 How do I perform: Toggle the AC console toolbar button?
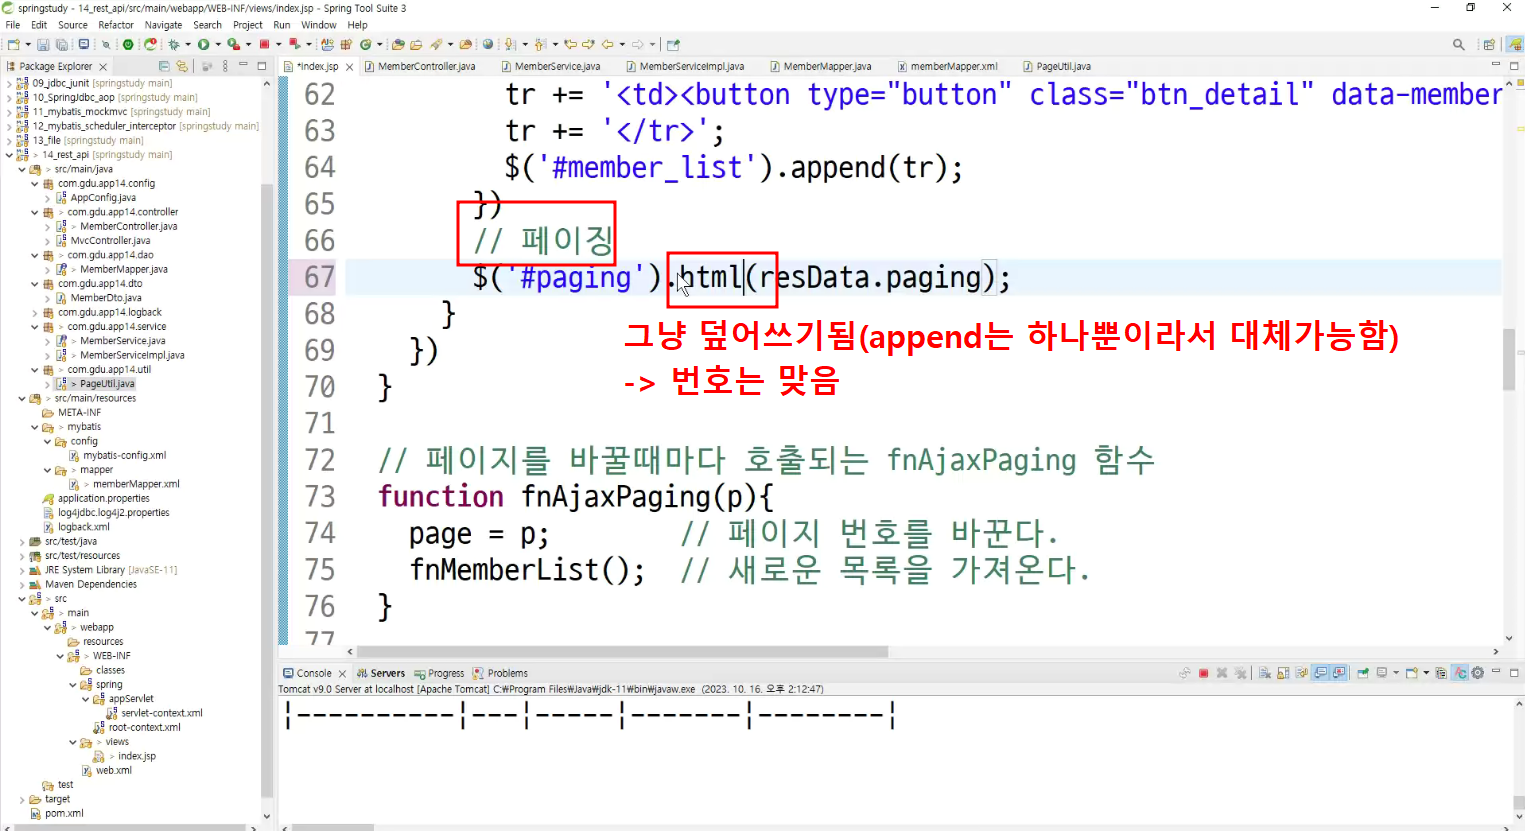pos(1460,673)
